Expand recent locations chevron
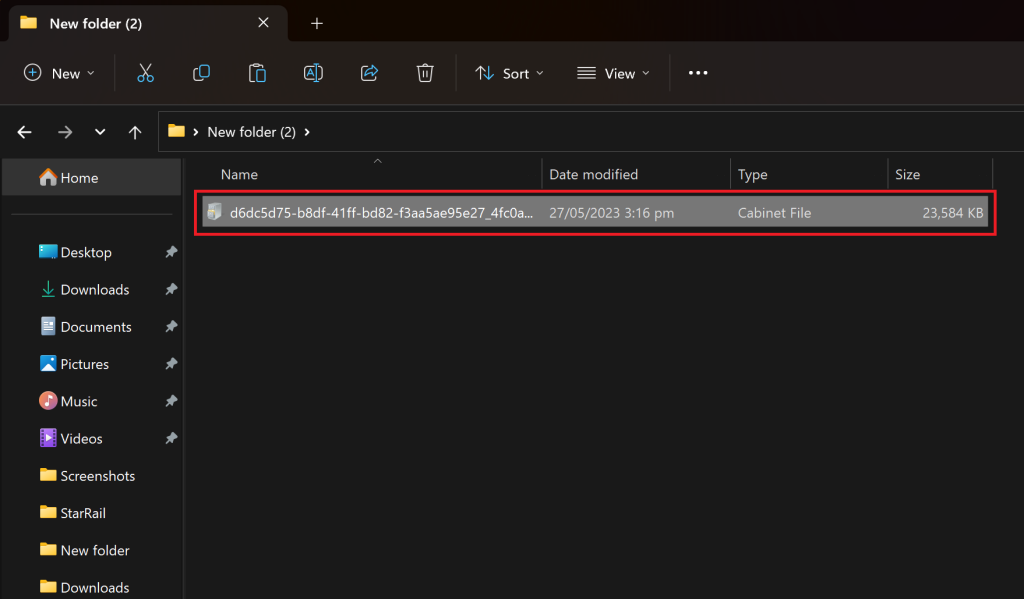Image resolution: width=1024 pixels, height=599 pixels. (x=100, y=132)
